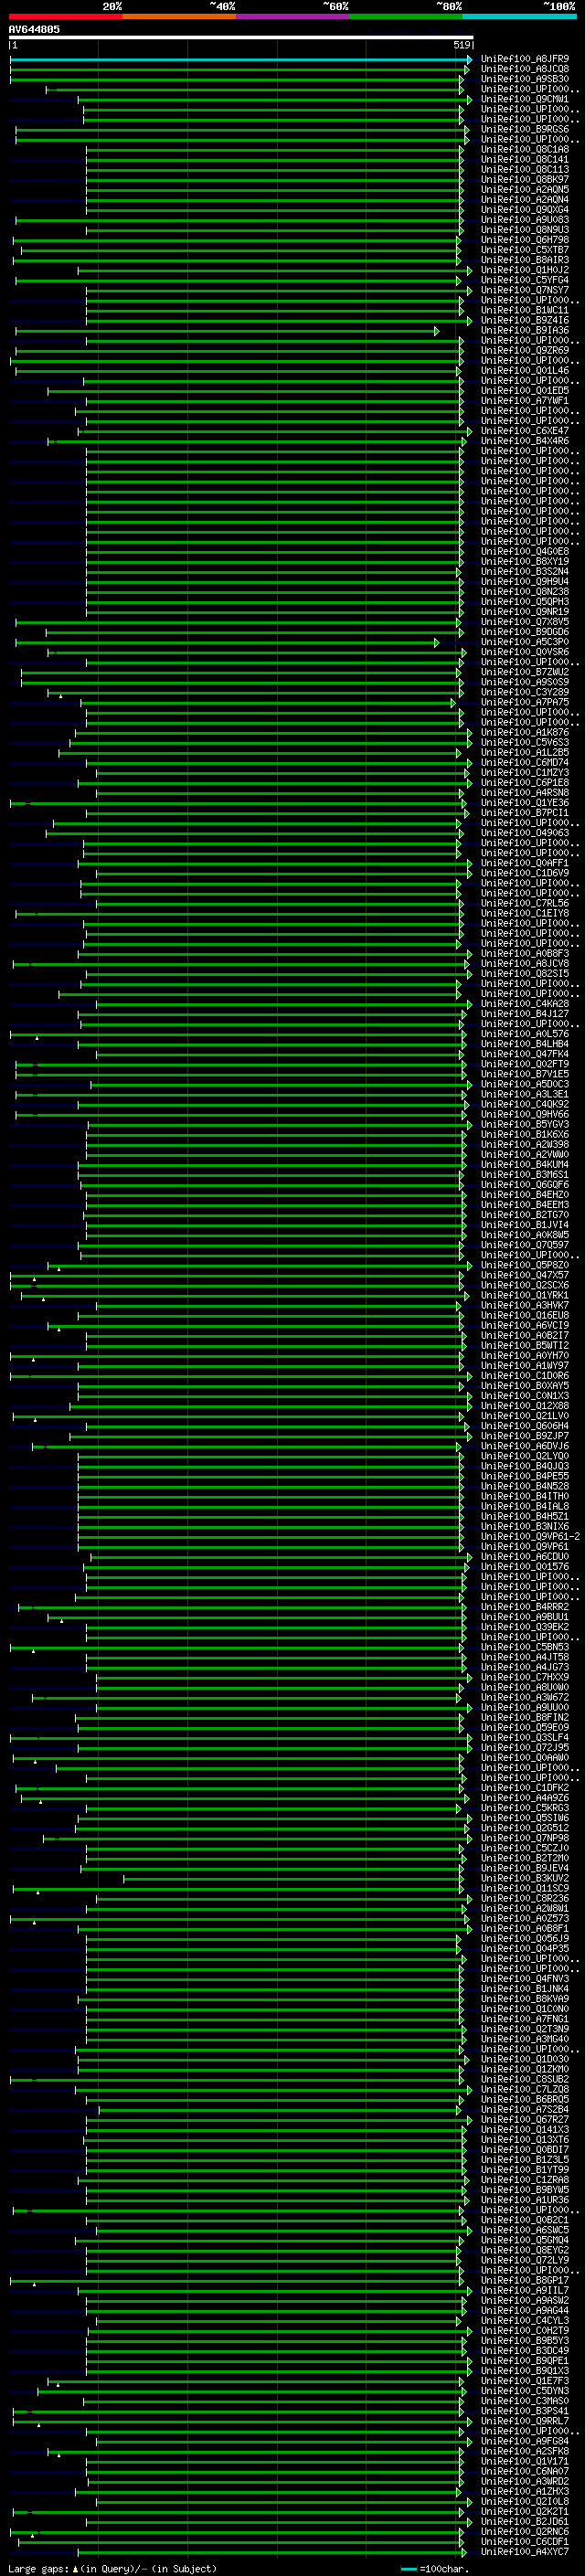Select hit label UniRef100_Q8C141

click(525, 159)
